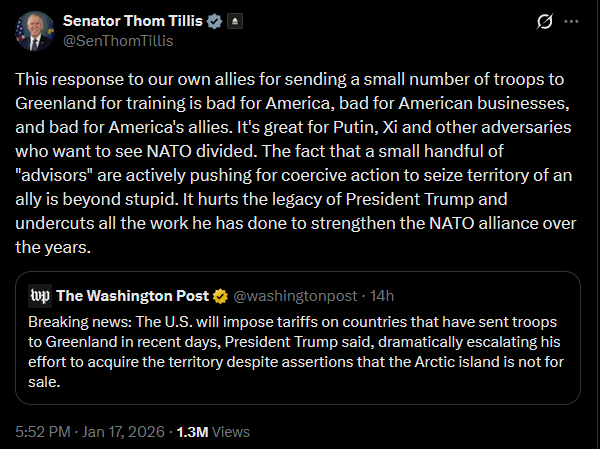Open the three-dot more options menu
600x449 pixels.
571,21
